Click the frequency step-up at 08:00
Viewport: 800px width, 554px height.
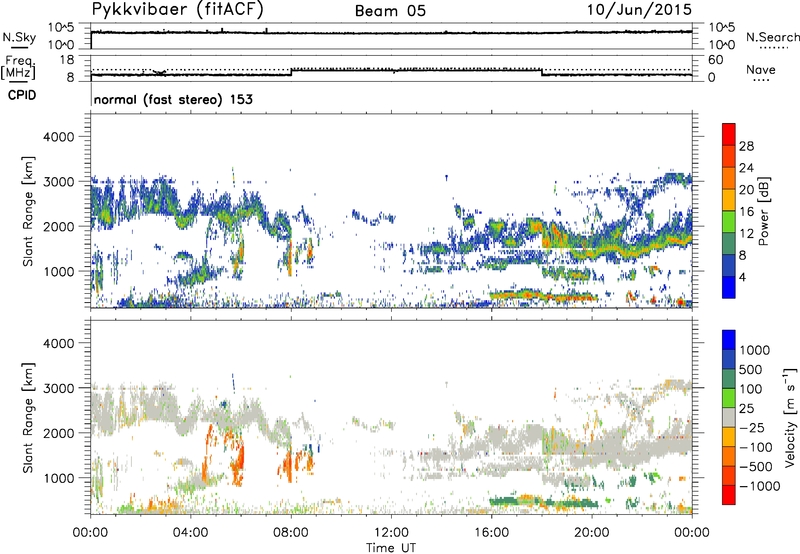[291, 72]
